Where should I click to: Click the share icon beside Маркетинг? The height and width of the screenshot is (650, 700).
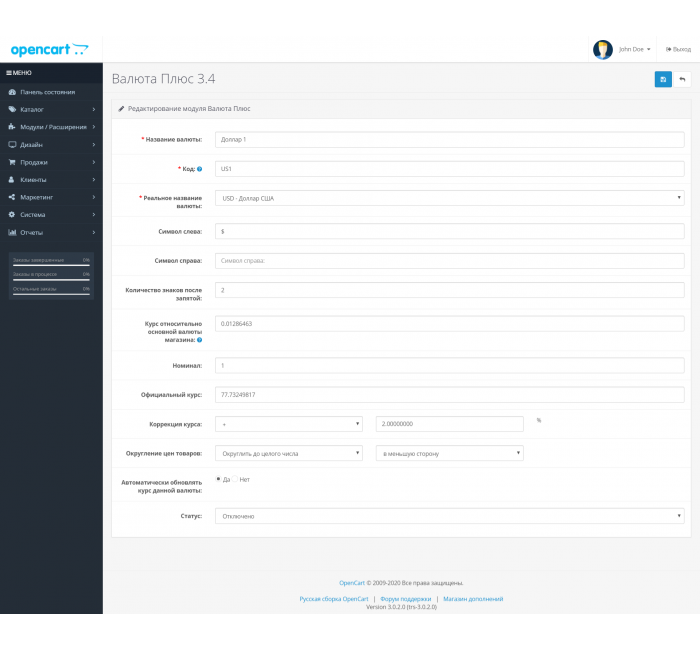point(12,197)
